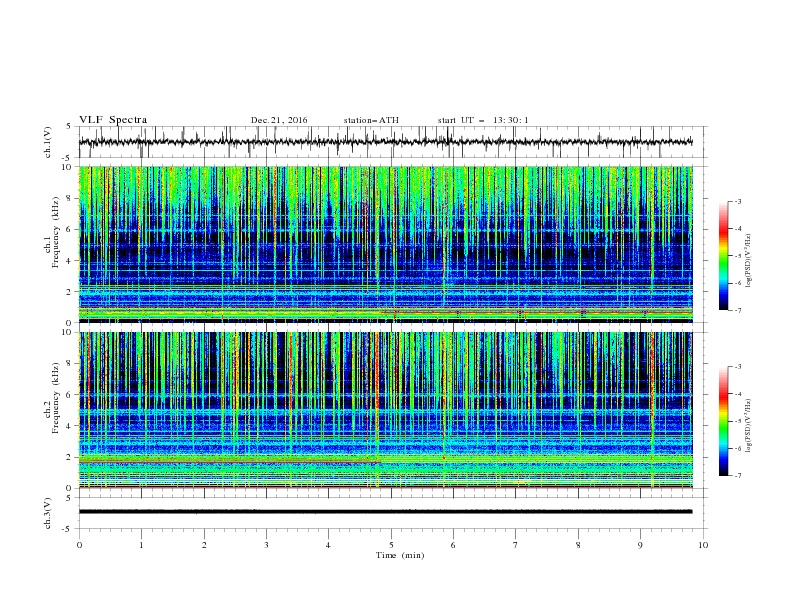Screen dimensions: 792x612
Task: Click time axis tick label '6'
Action: tap(453, 545)
